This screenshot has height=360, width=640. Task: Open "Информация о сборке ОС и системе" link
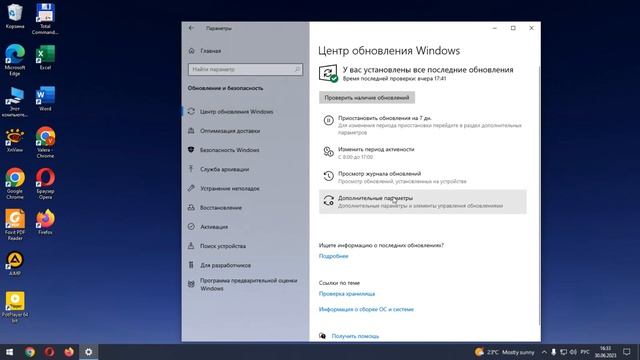[366, 309]
